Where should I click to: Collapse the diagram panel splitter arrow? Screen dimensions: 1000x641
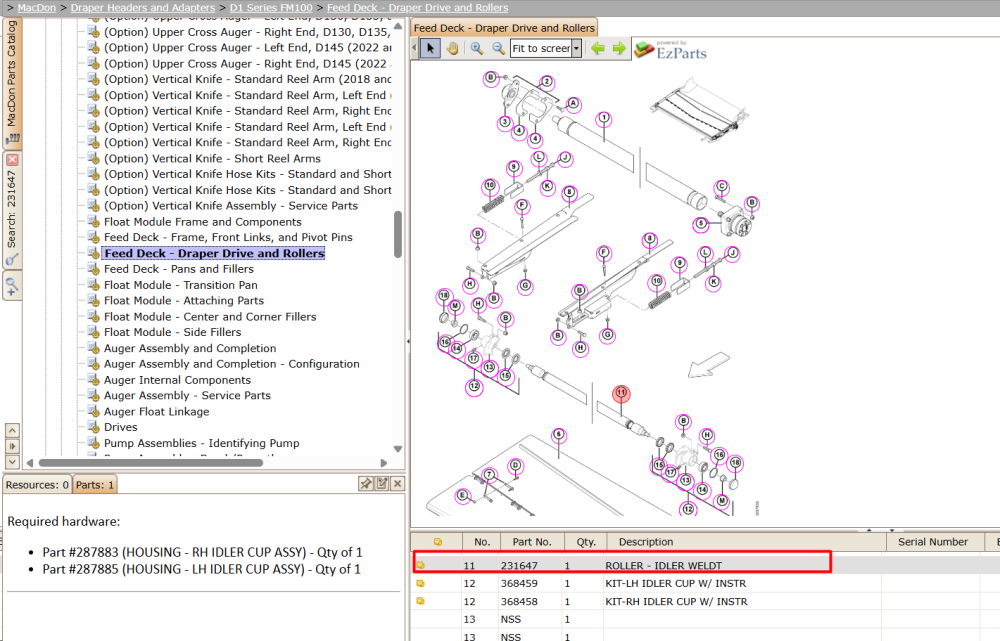pos(408,341)
